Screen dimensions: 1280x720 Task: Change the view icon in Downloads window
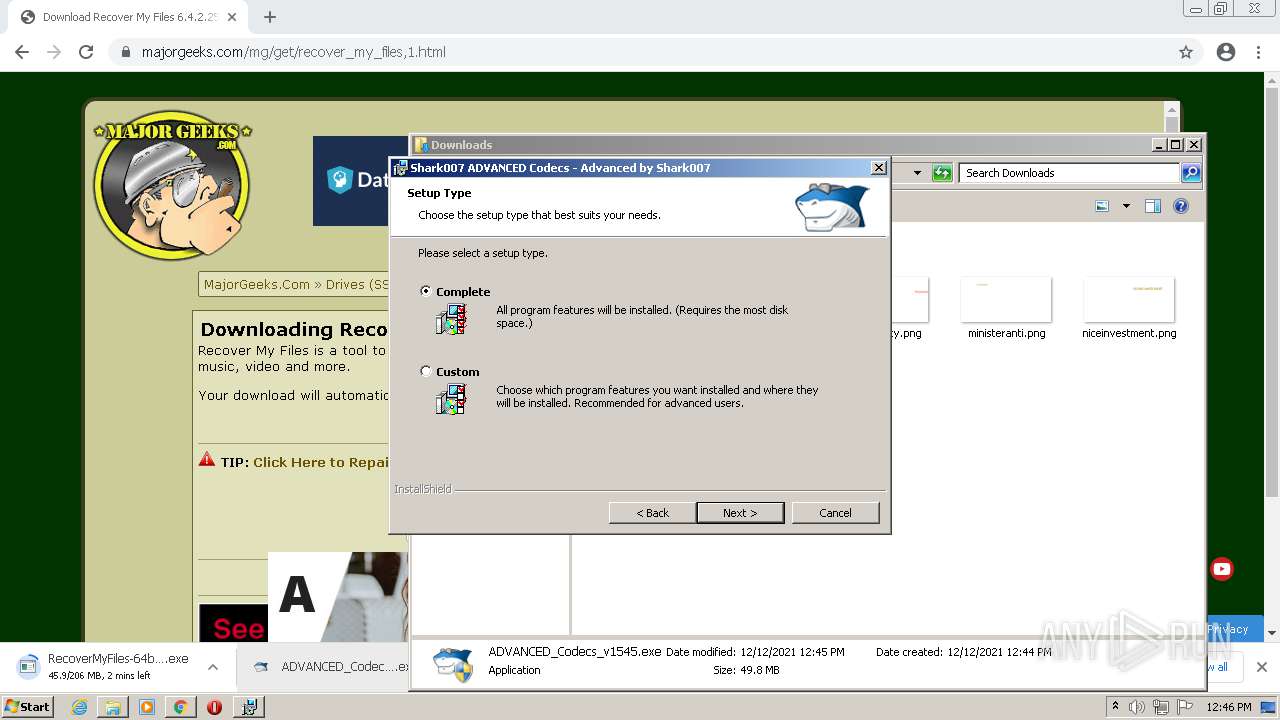click(1102, 206)
